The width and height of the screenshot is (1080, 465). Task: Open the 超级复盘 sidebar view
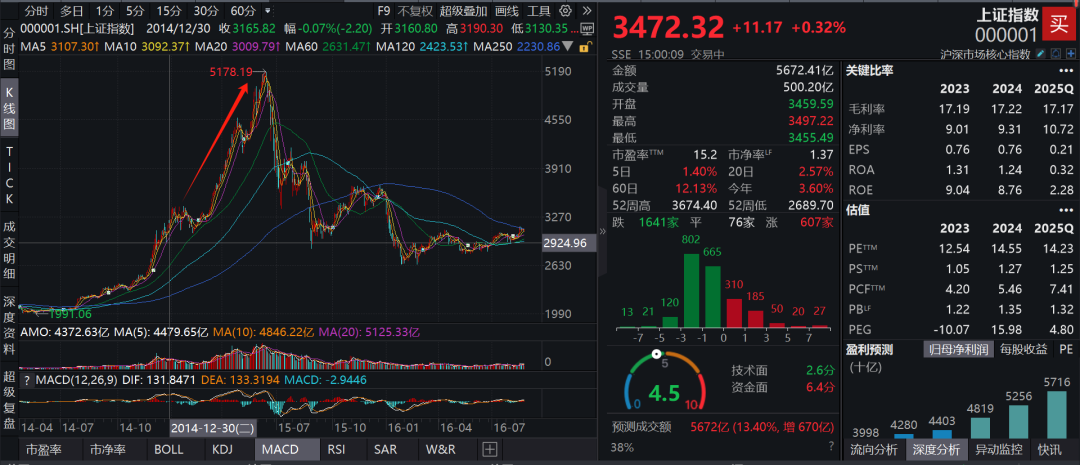pos(9,400)
